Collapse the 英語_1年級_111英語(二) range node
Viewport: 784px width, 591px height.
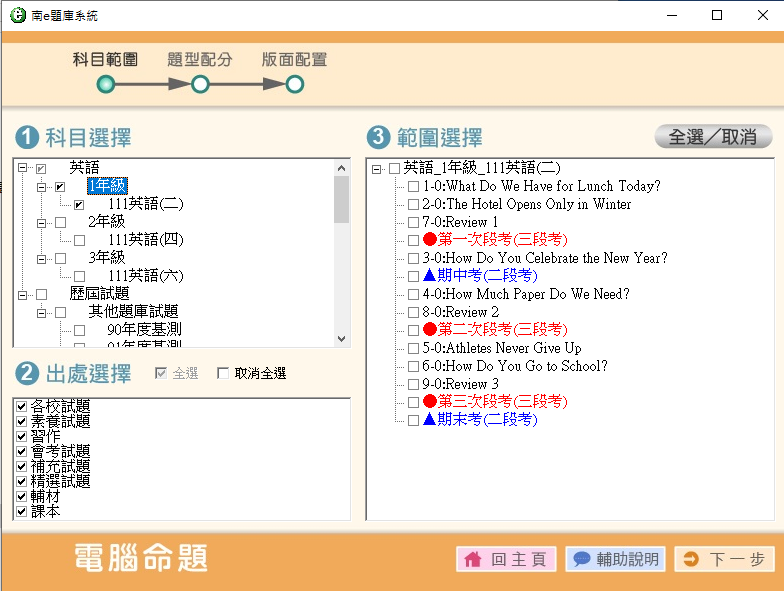pyautogui.click(x=377, y=169)
